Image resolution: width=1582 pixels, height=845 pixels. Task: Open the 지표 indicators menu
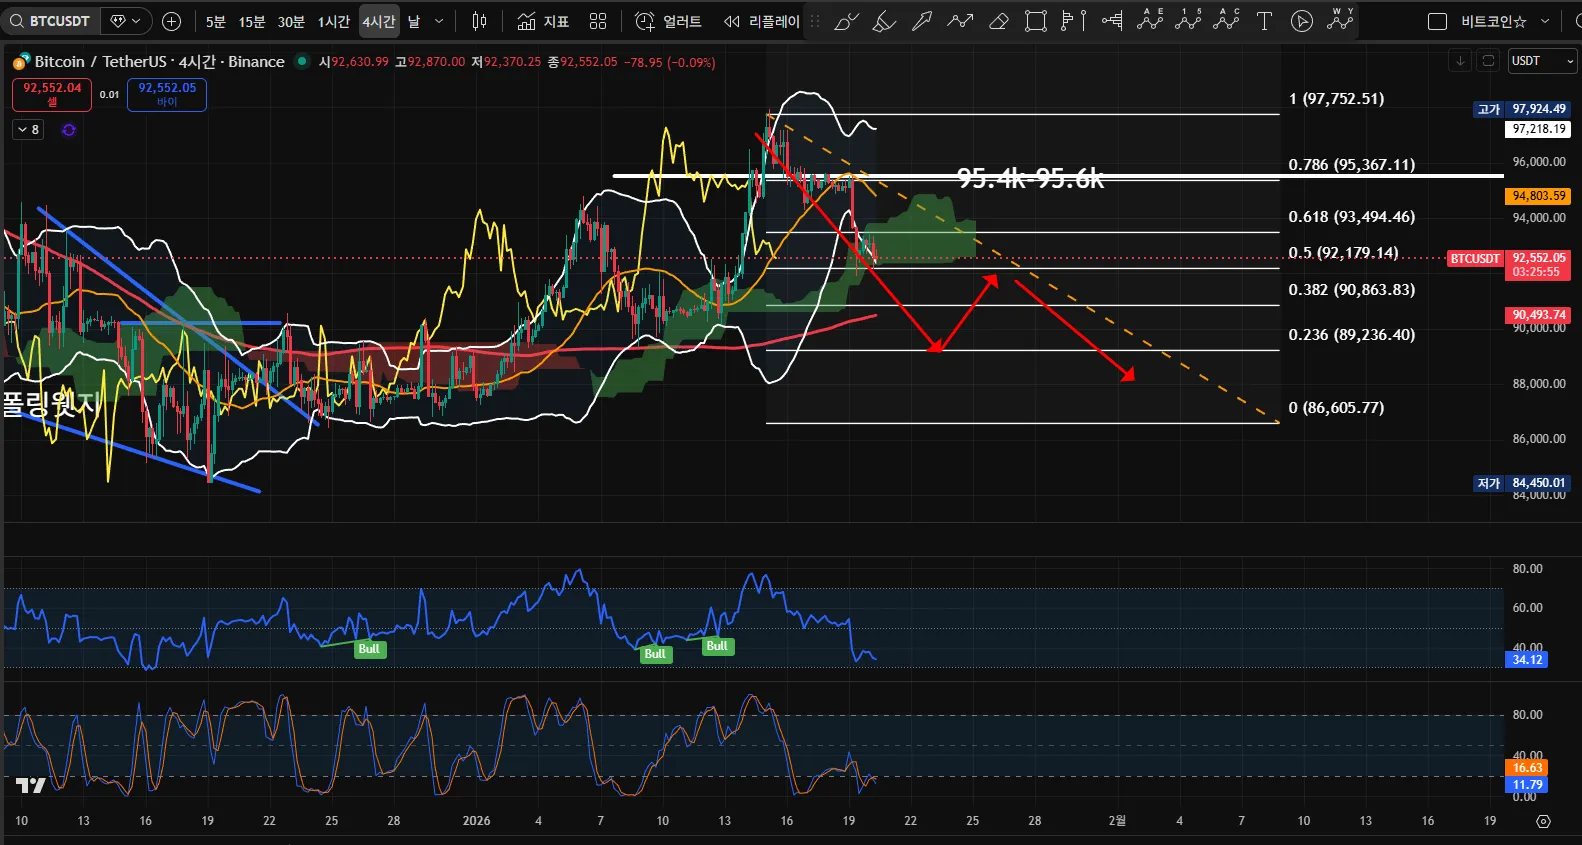click(543, 21)
